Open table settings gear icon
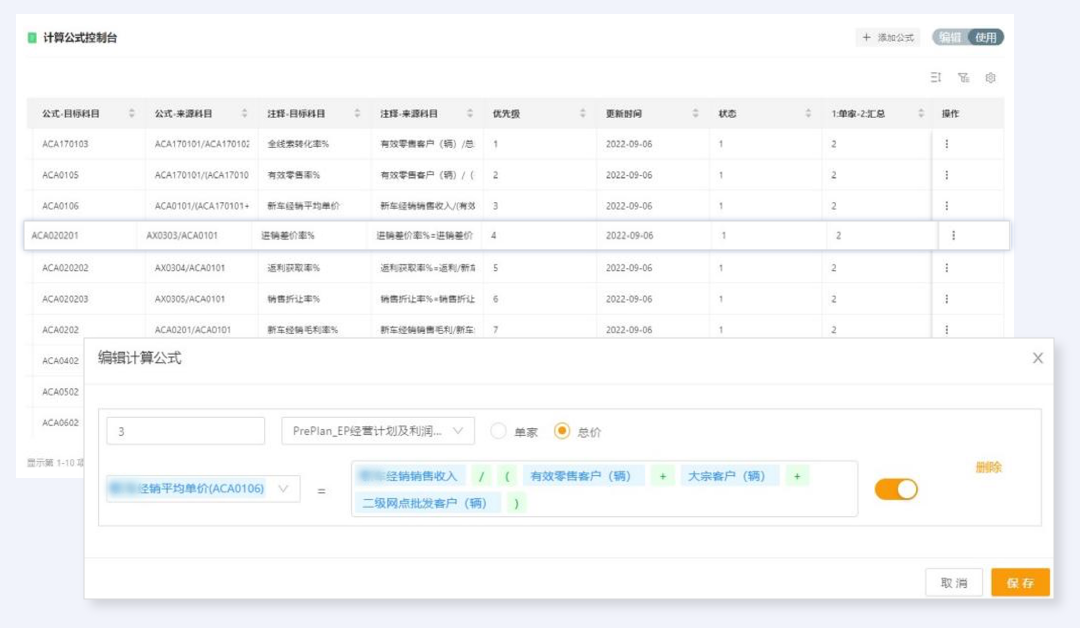The width and height of the screenshot is (1080, 628). click(x=990, y=78)
